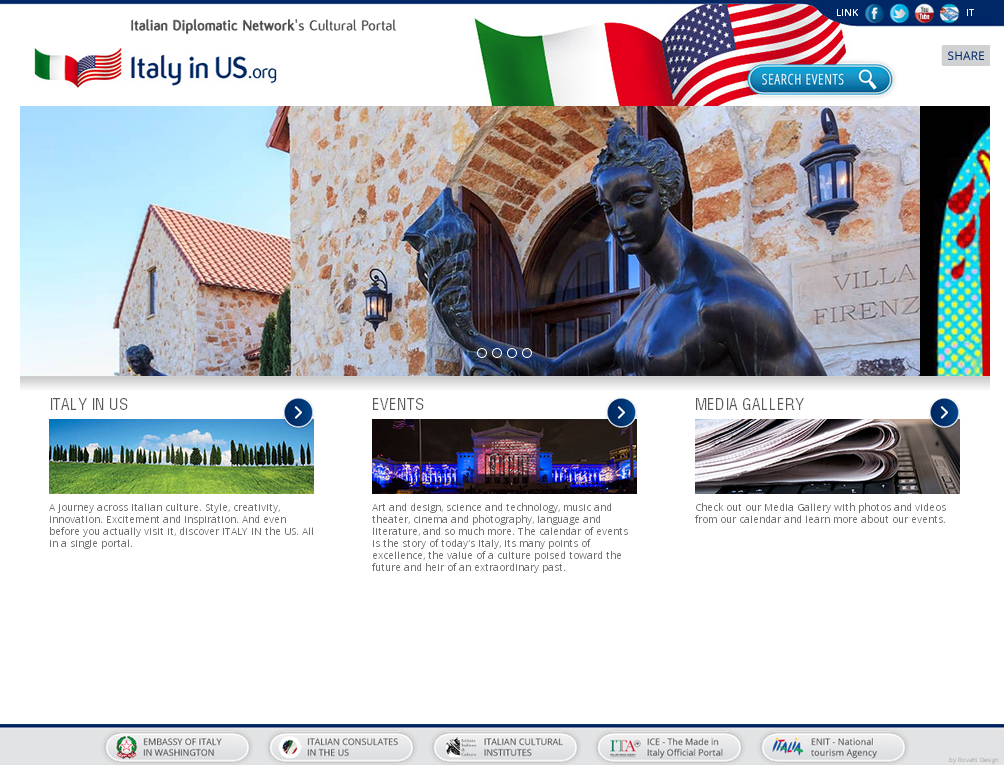
Task: Open MEDIA GALLERY arrow button
Action: (944, 413)
